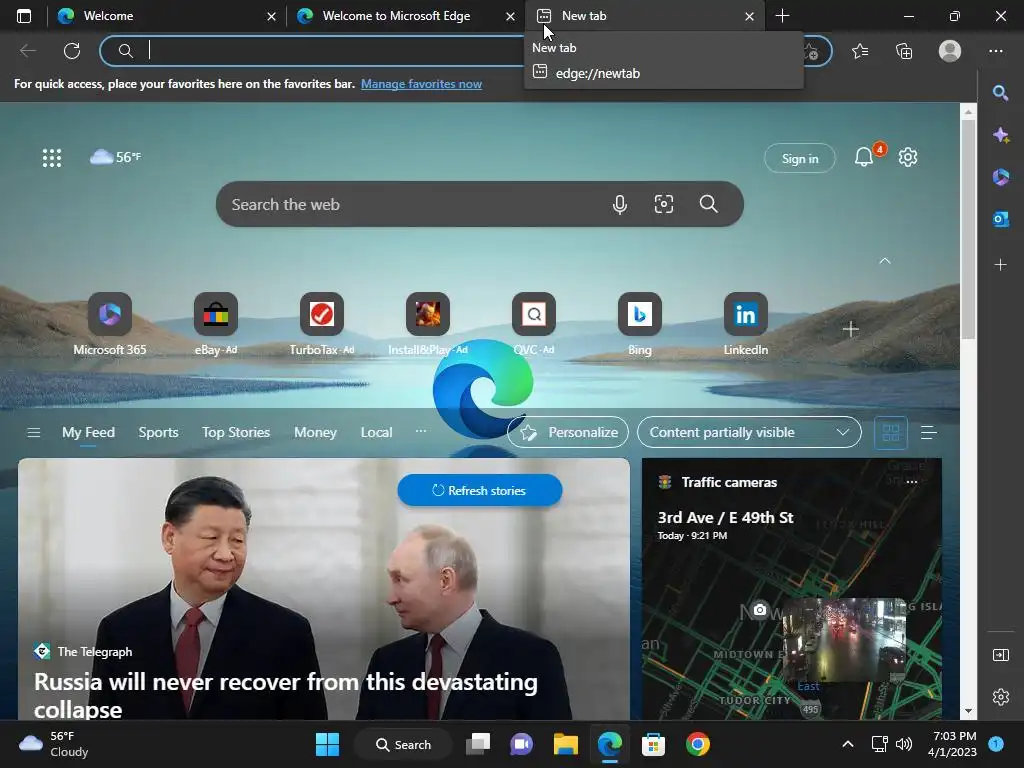This screenshot has width=1024, height=768.
Task: Open Microsoft 365 quick link
Action: (x=110, y=325)
